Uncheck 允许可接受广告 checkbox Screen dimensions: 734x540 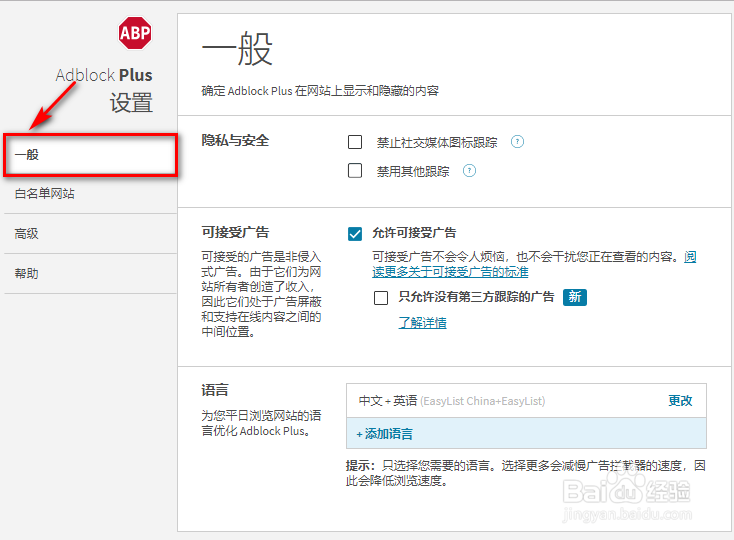click(x=355, y=234)
